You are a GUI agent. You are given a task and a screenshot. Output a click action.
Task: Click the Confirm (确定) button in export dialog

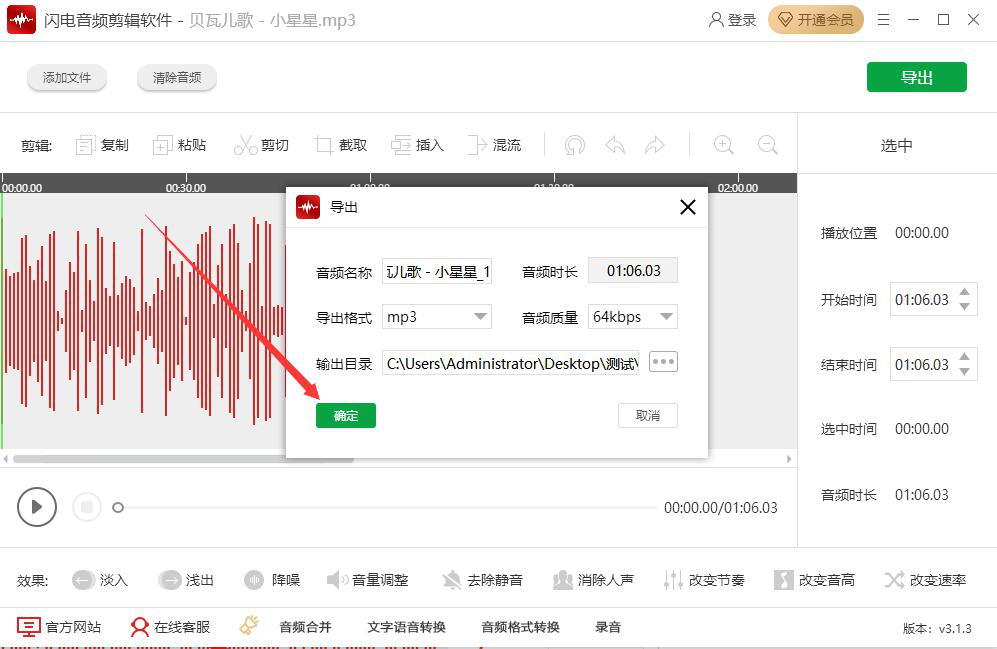point(346,416)
